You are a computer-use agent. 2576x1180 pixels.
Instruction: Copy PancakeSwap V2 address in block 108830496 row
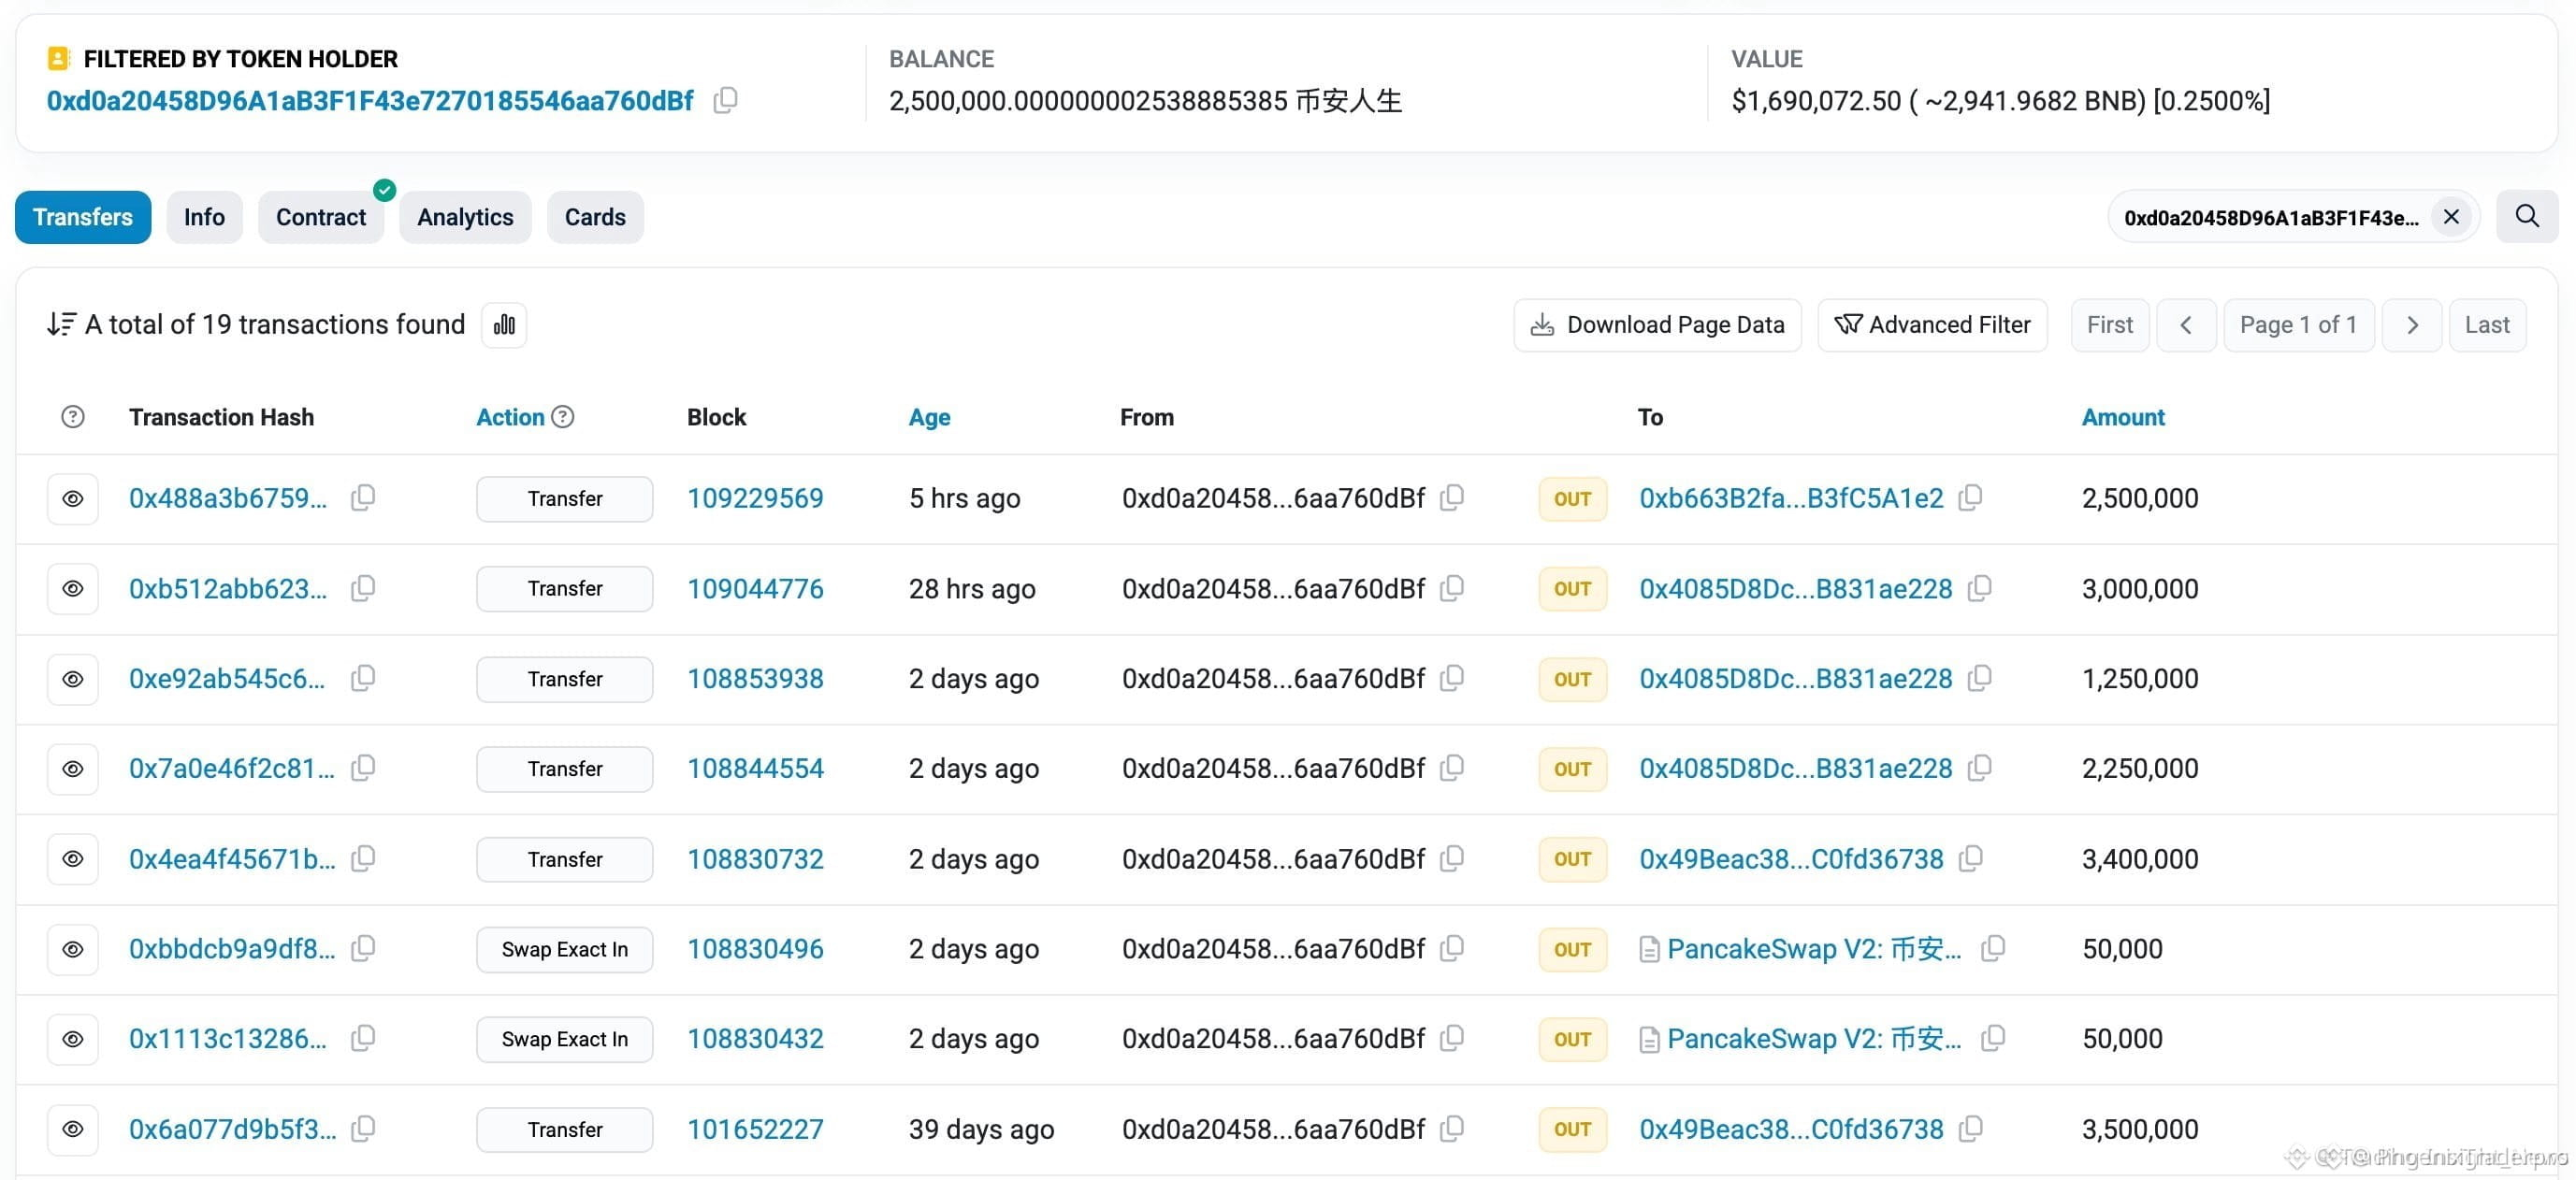point(1992,948)
